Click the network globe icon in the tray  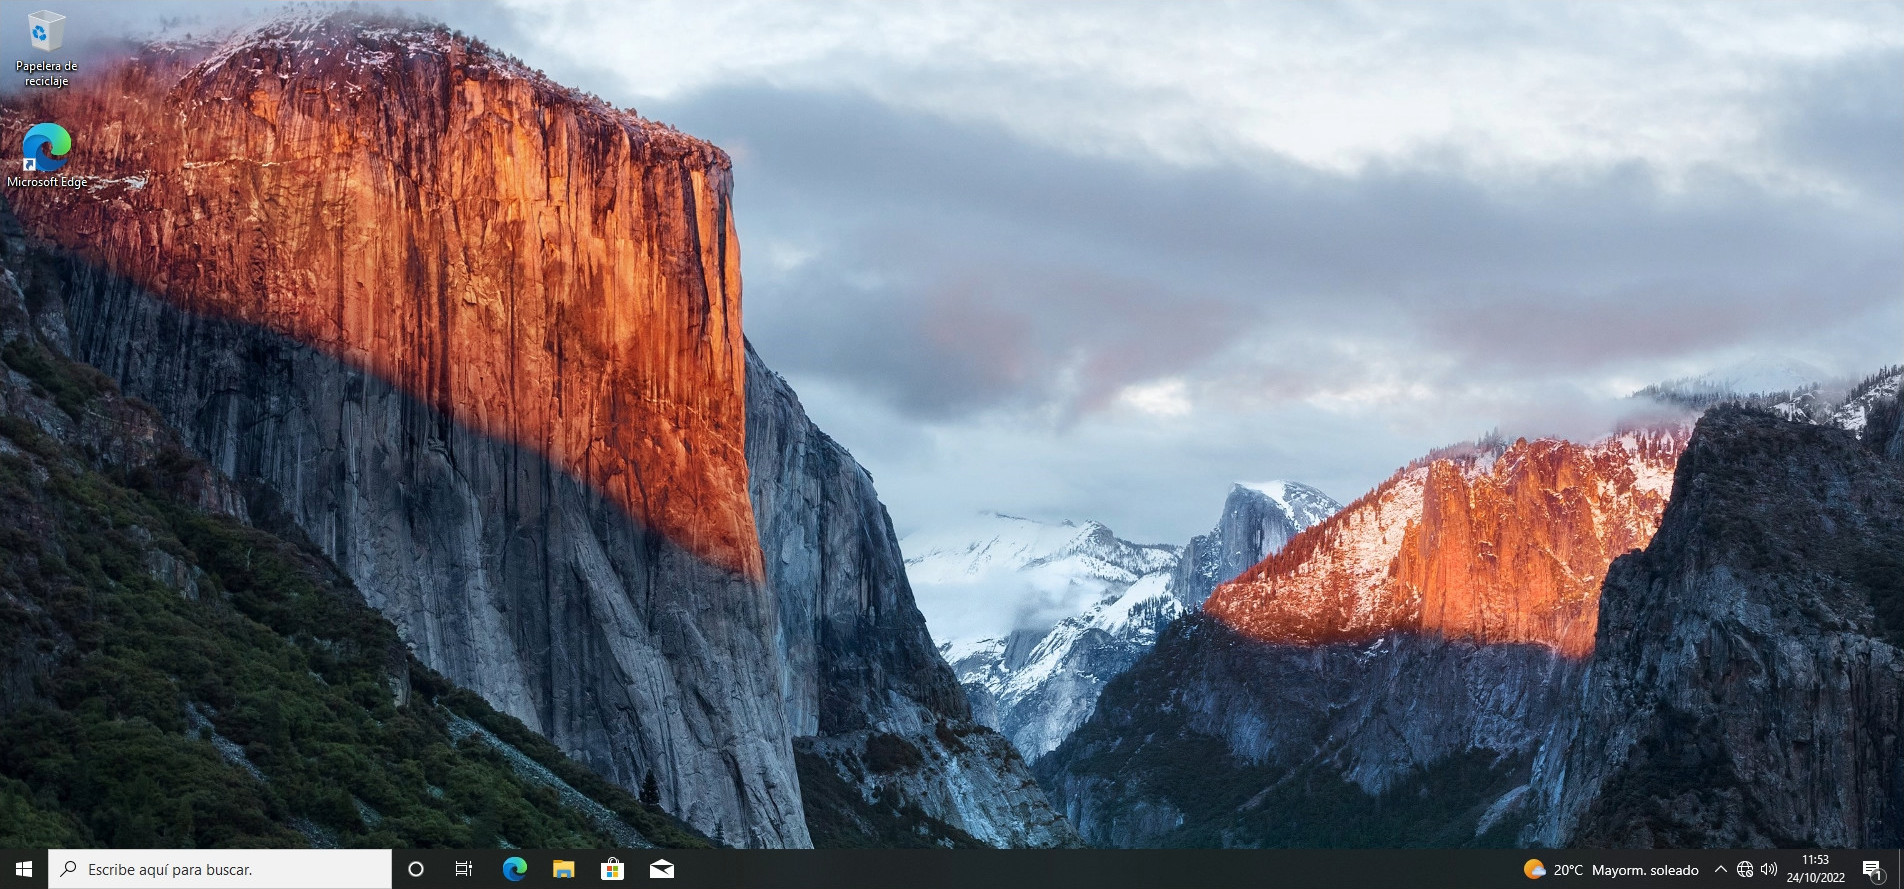point(1745,869)
